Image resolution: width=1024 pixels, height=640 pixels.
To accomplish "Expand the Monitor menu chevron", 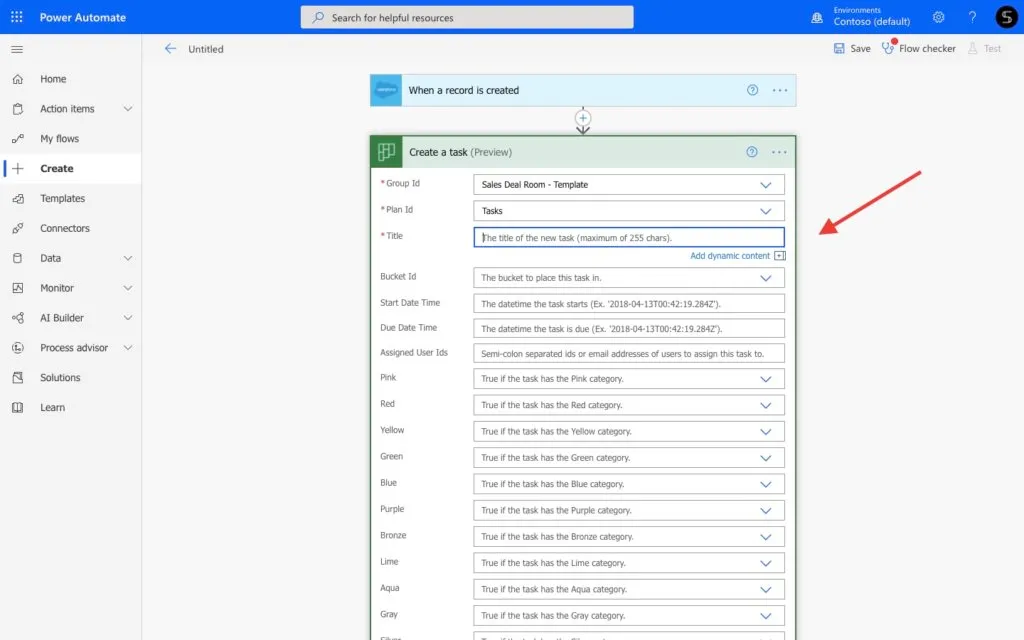I will point(128,288).
